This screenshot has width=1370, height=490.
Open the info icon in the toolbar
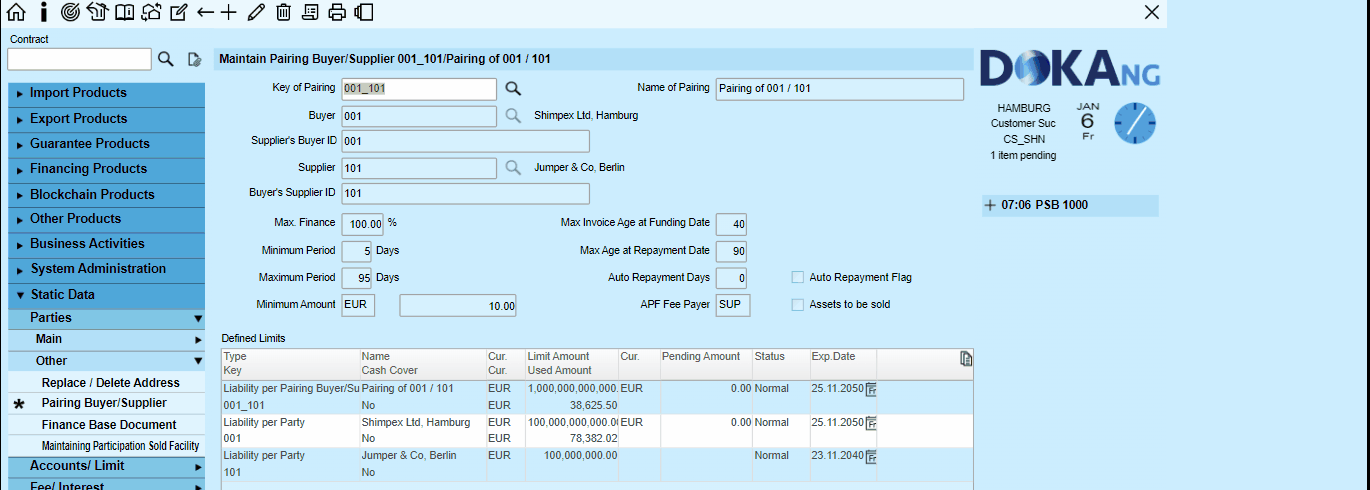click(x=43, y=12)
